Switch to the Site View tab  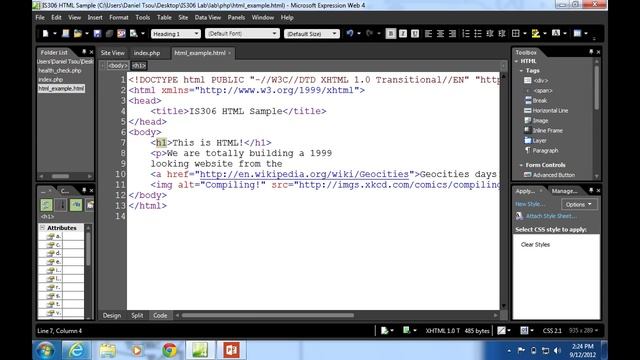(x=113, y=53)
